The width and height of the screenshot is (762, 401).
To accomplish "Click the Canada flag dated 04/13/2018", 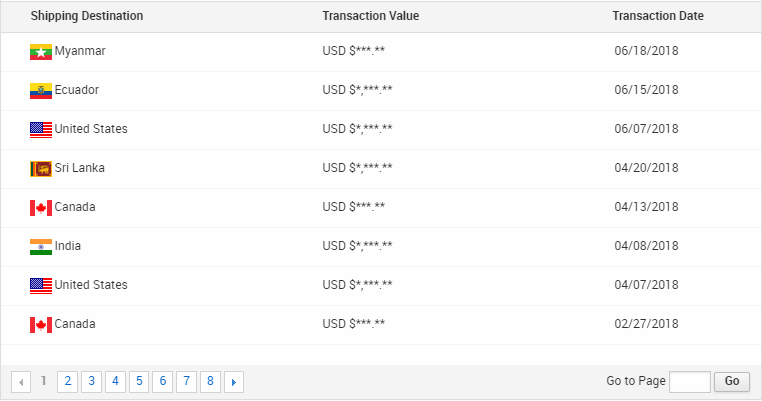I will tap(41, 207).
